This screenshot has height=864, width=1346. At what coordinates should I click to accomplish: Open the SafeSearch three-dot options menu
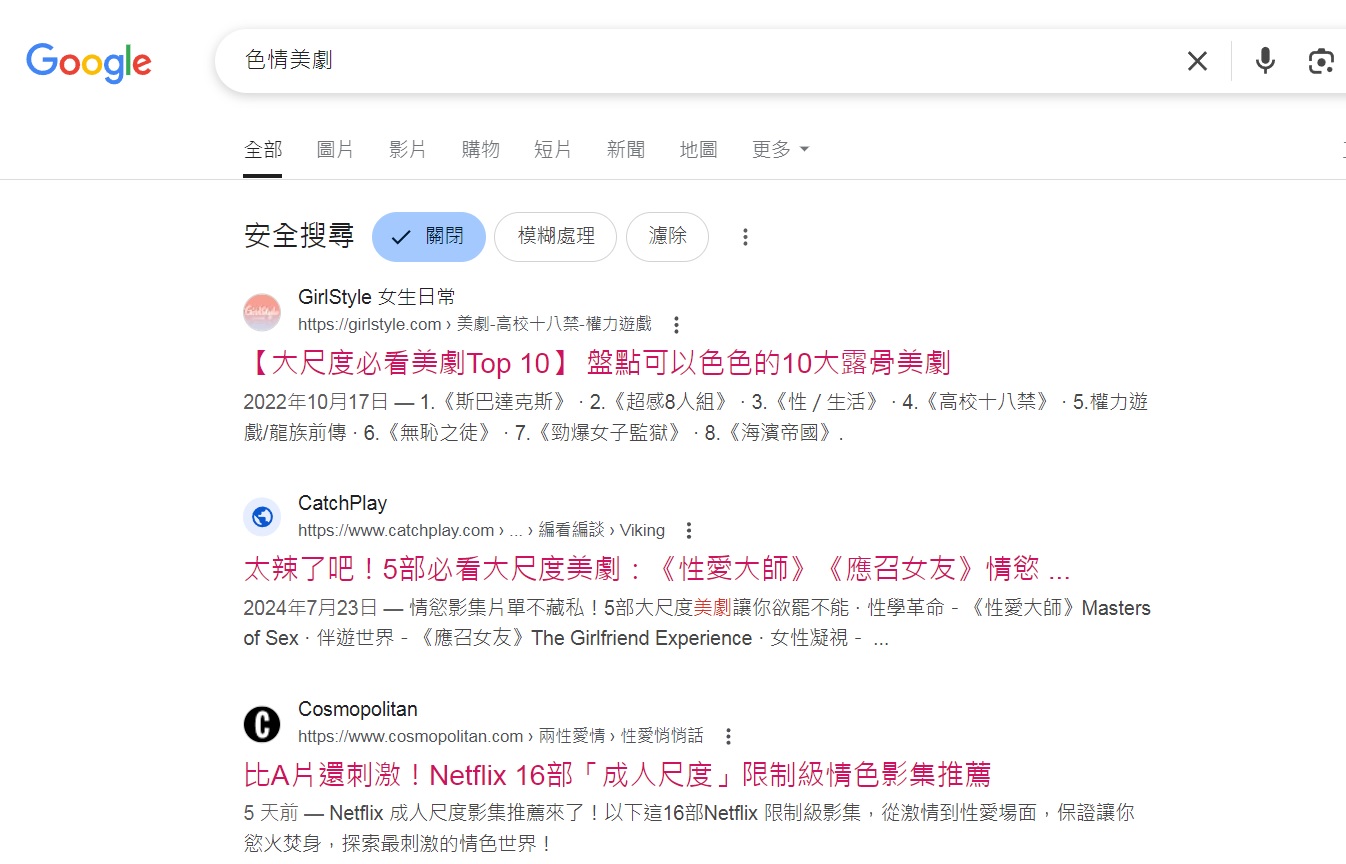745,237
